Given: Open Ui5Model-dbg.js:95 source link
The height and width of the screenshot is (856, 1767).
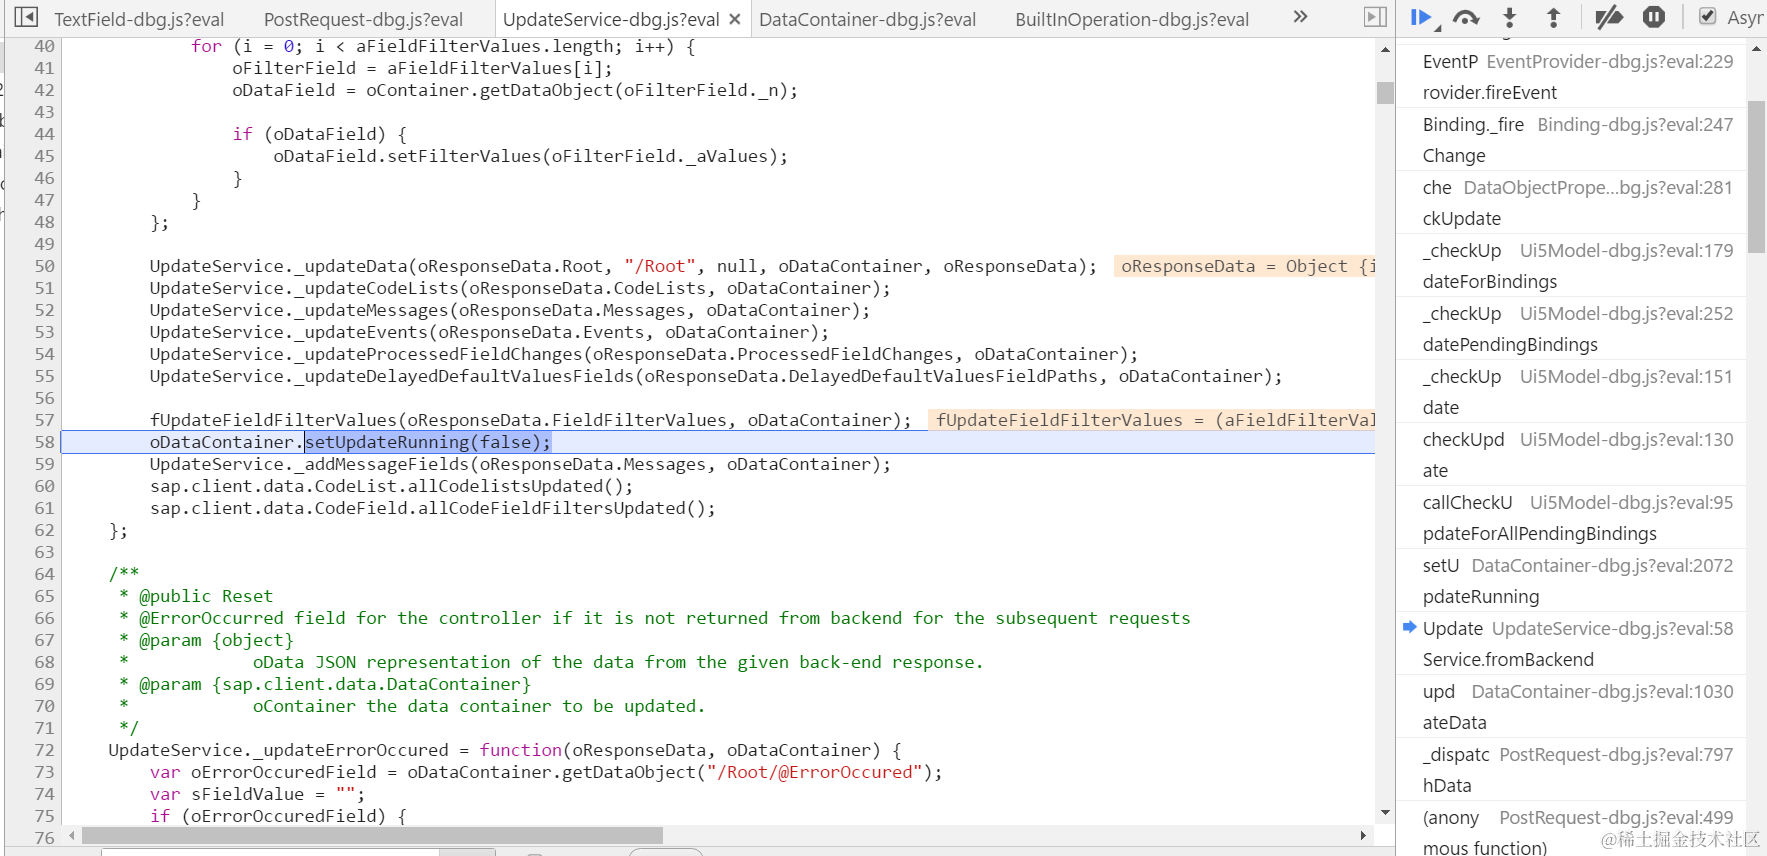Looking at the screenshot, I should pos(1632,503).
